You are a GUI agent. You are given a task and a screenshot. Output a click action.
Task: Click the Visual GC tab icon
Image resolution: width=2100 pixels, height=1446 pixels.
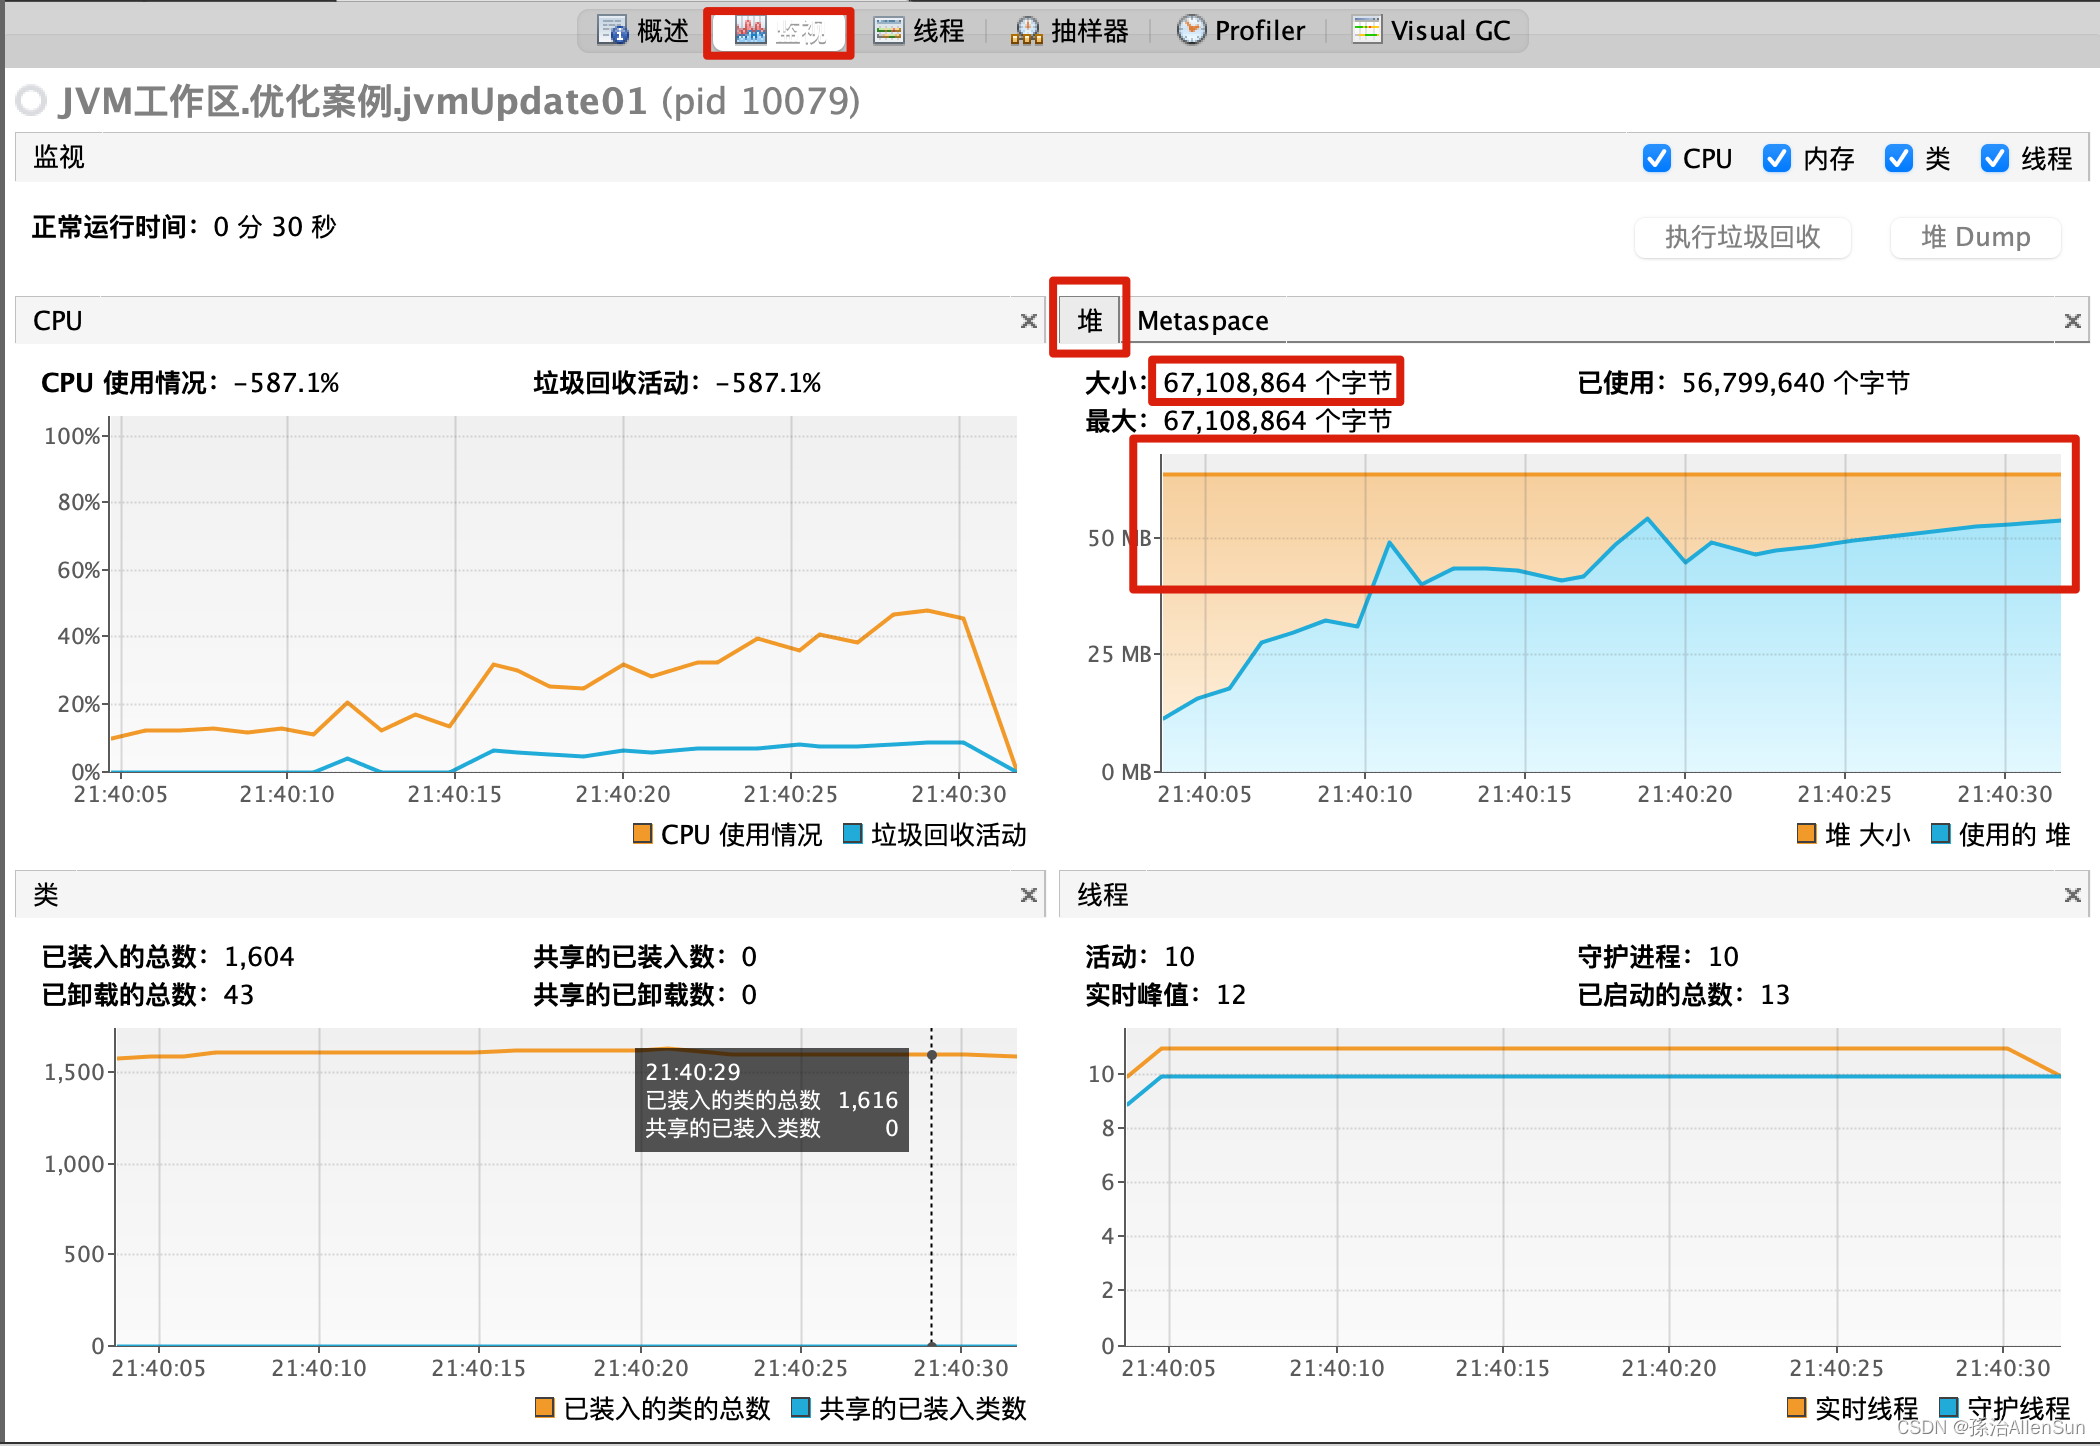(1366, 31)
